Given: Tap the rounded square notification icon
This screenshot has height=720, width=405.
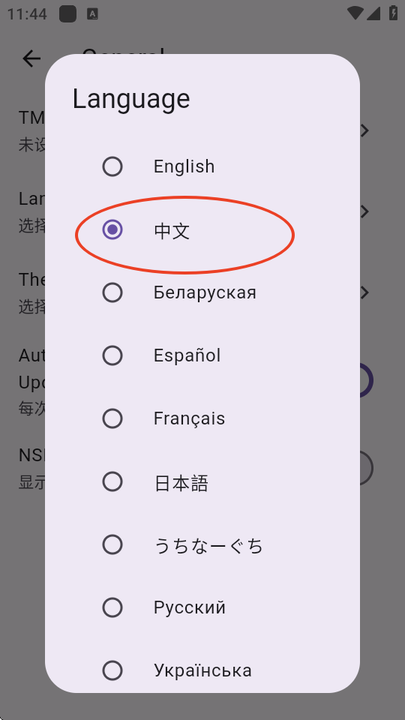Looking at the screenshot, I should pyautogui.click(x=68, y=14).
